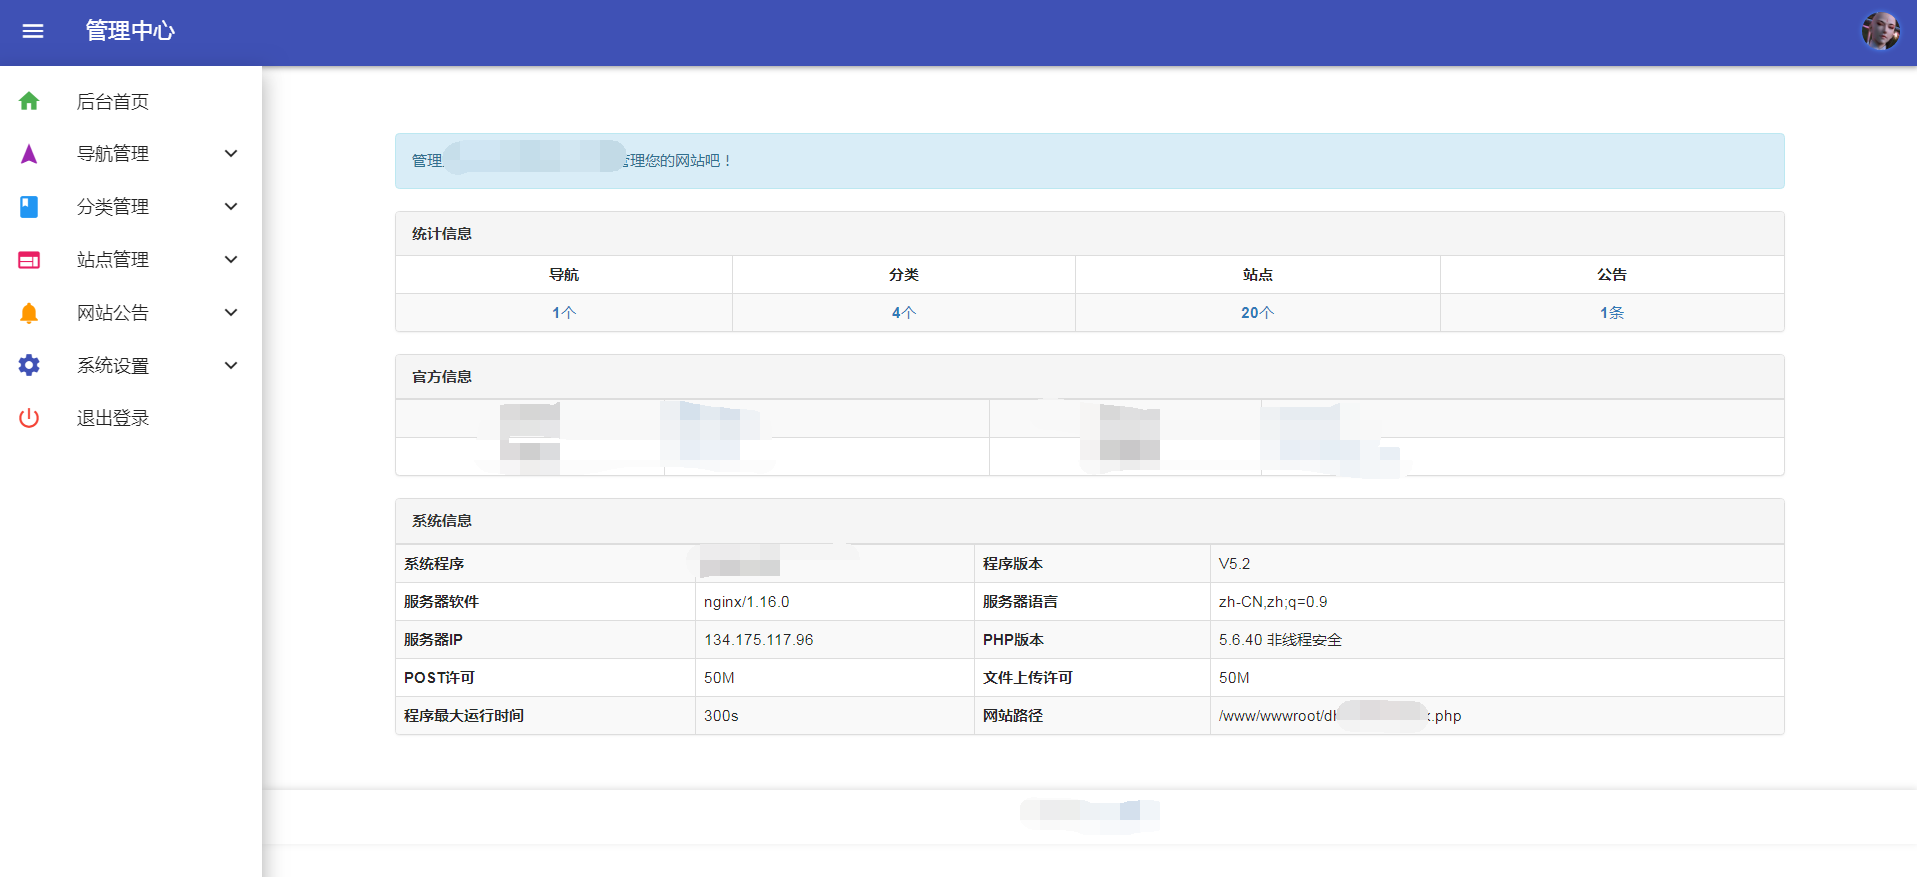Image resolution: width=1917 pixels, height=877 pixels.
Task: Expand the 系统设置 chevron
Action: [x=231, y=366]
